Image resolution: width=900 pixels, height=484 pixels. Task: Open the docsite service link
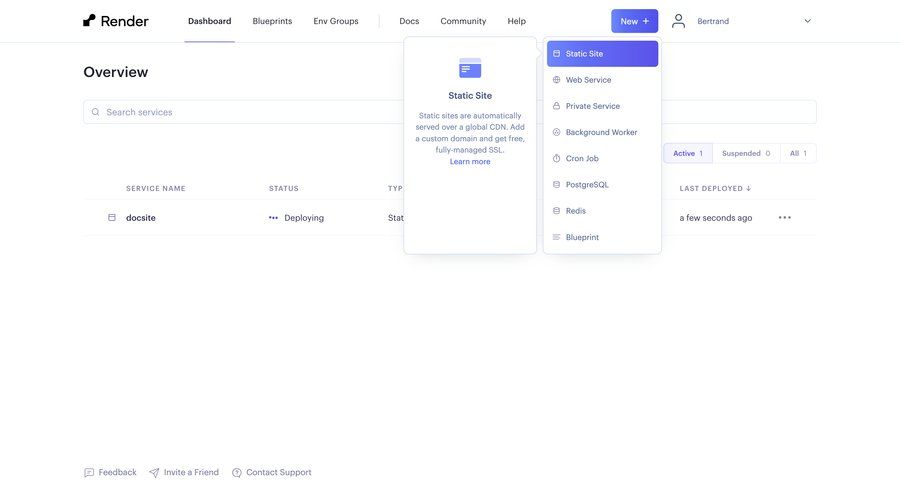click(141, 218)
